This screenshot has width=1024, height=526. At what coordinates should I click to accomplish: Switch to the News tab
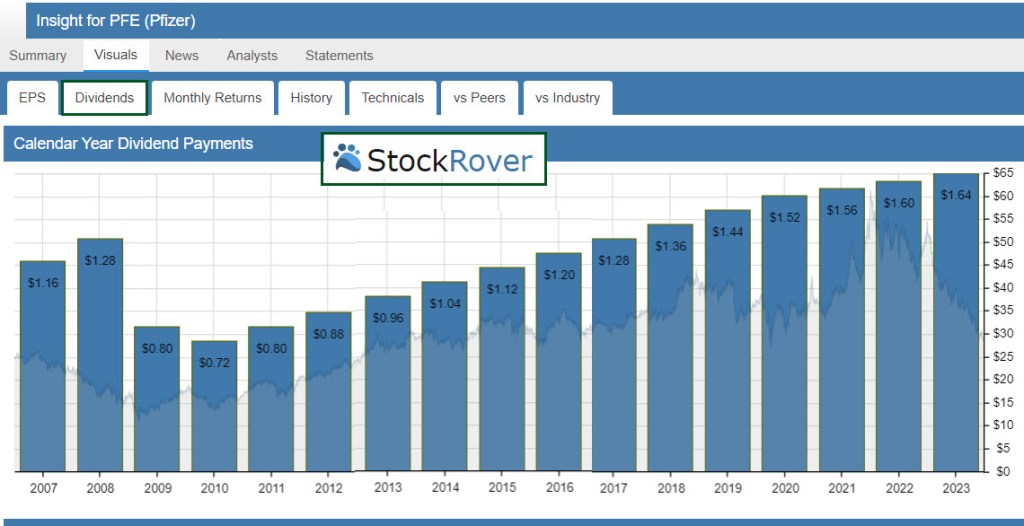tap(182, 56)
